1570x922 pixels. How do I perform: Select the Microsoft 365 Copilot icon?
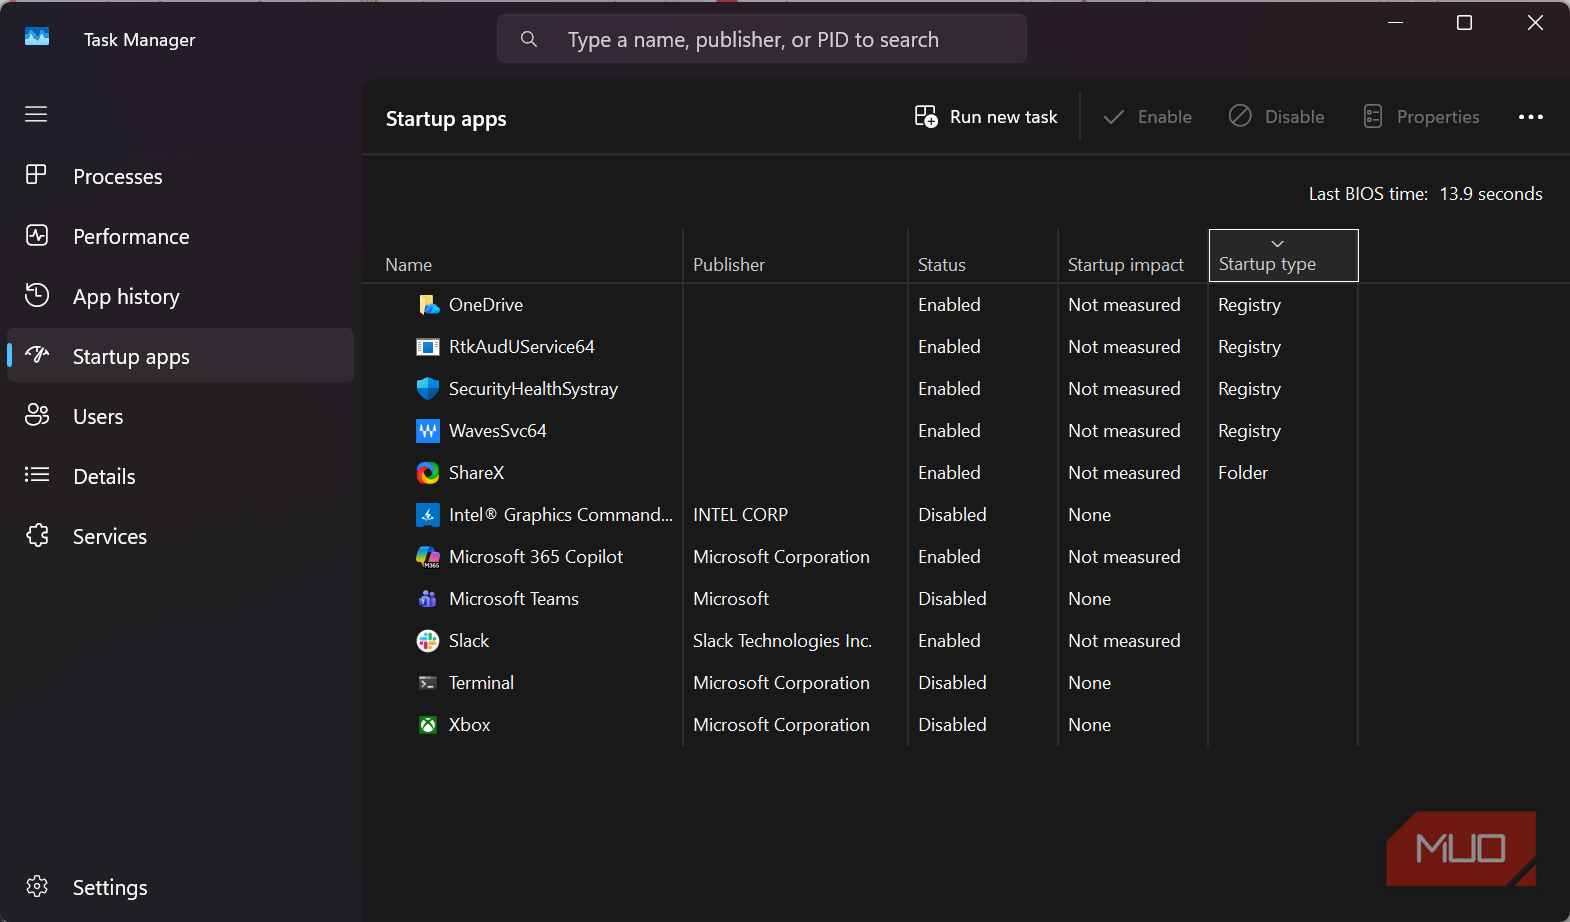428,557
